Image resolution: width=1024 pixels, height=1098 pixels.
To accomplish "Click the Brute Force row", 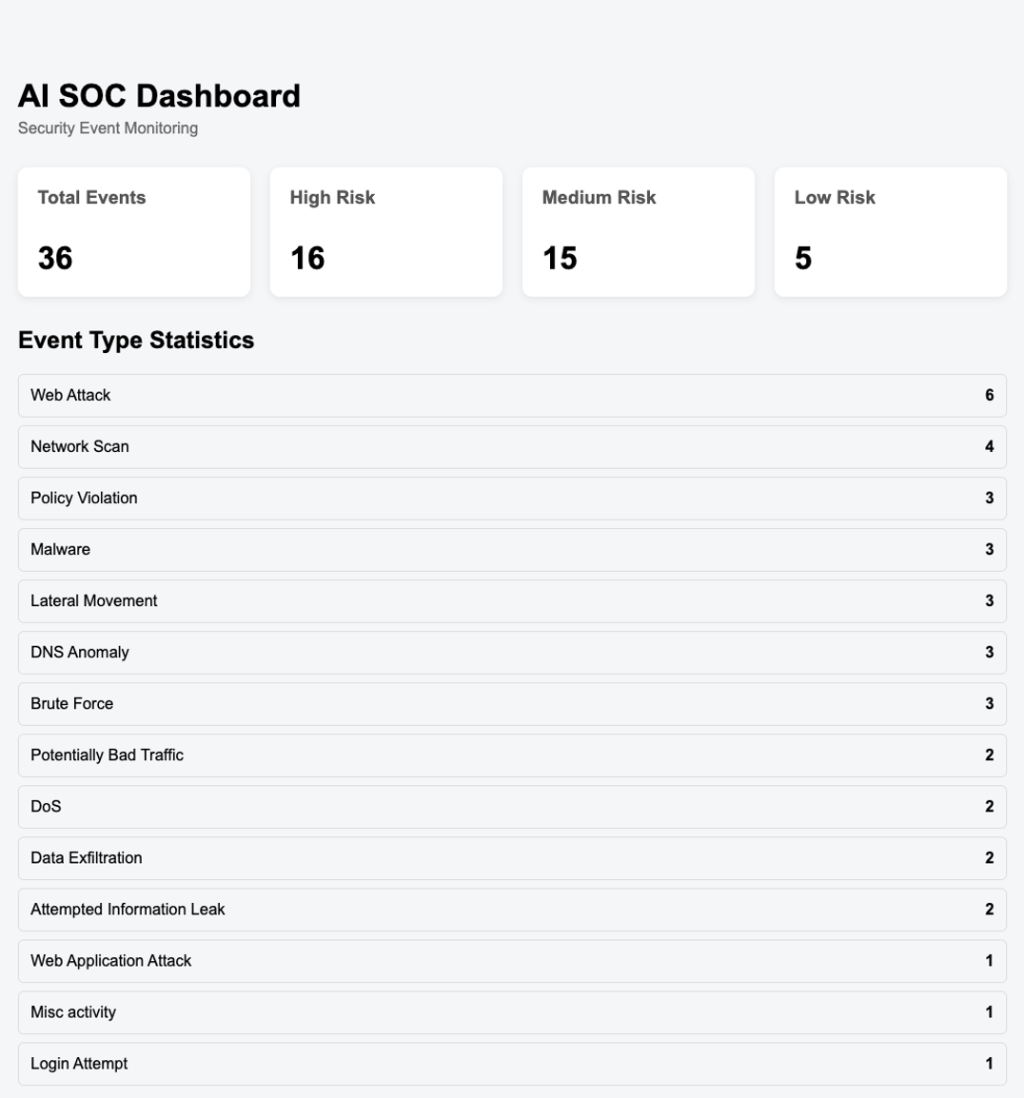I will (512, 704).
